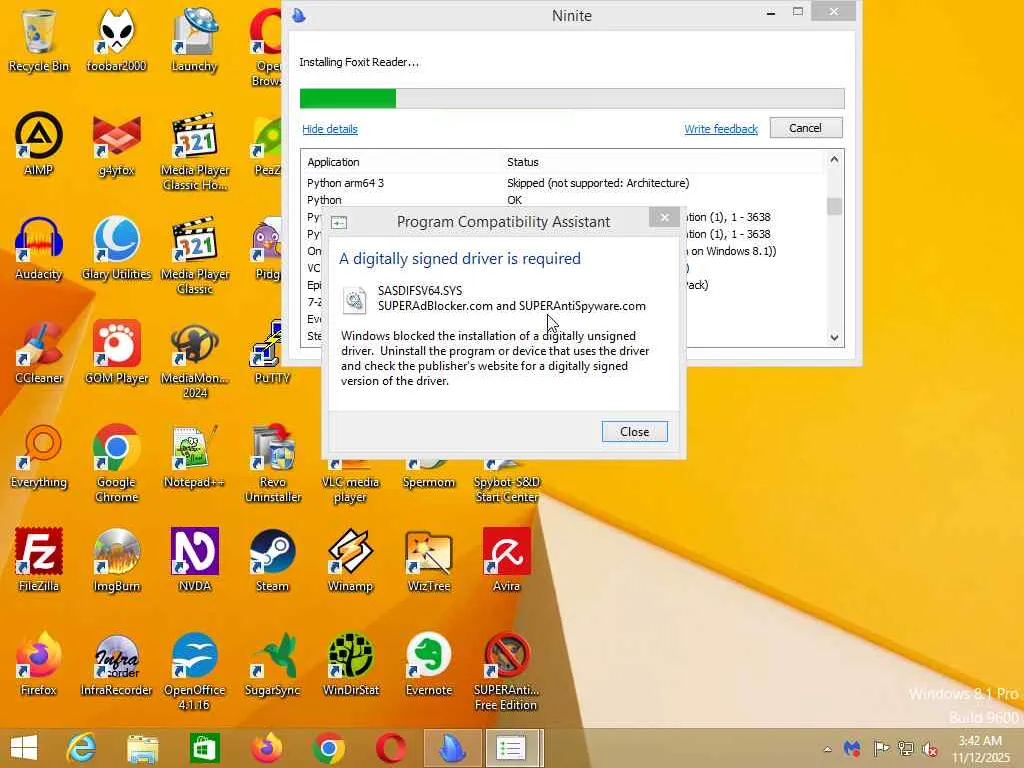Click Cancel in the Ninite window
This screenshot has width=1024, height=768.
[x=805, y=128]
